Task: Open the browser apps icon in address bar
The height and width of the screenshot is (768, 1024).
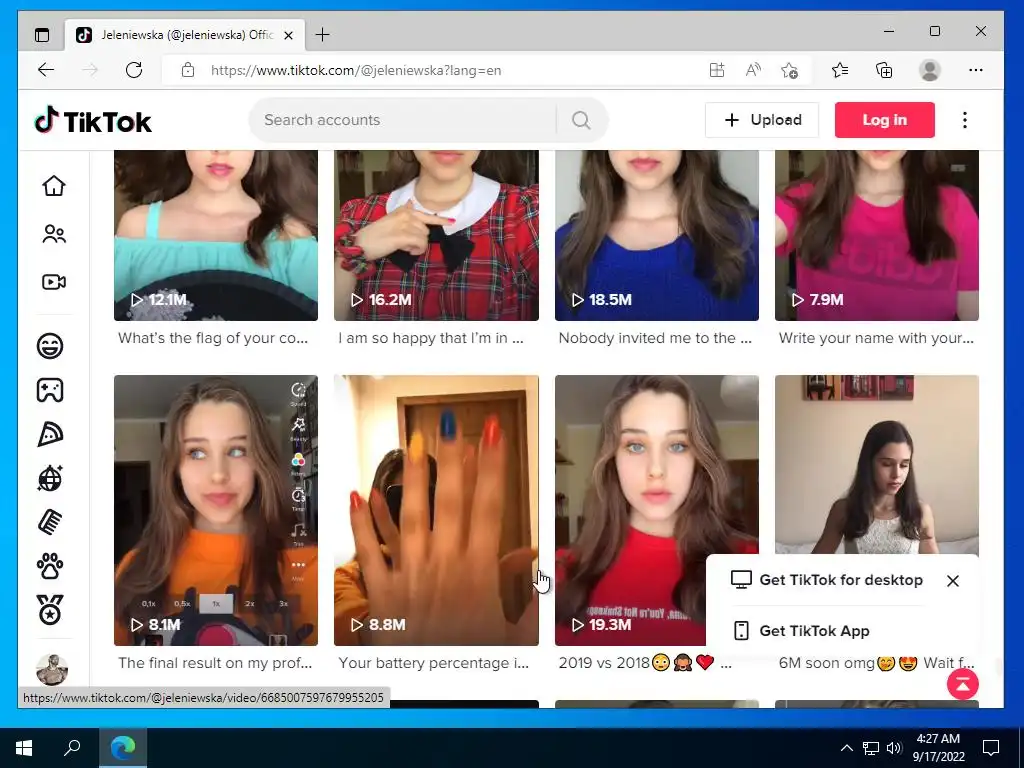Action: coord(717,70)
